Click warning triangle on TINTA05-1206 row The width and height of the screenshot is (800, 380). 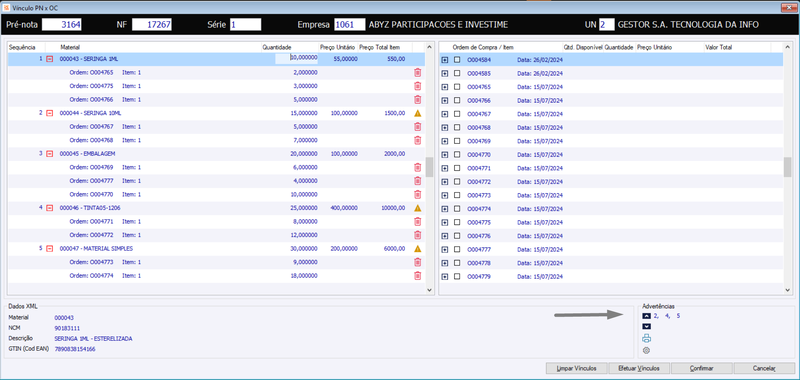pos(417,208)
